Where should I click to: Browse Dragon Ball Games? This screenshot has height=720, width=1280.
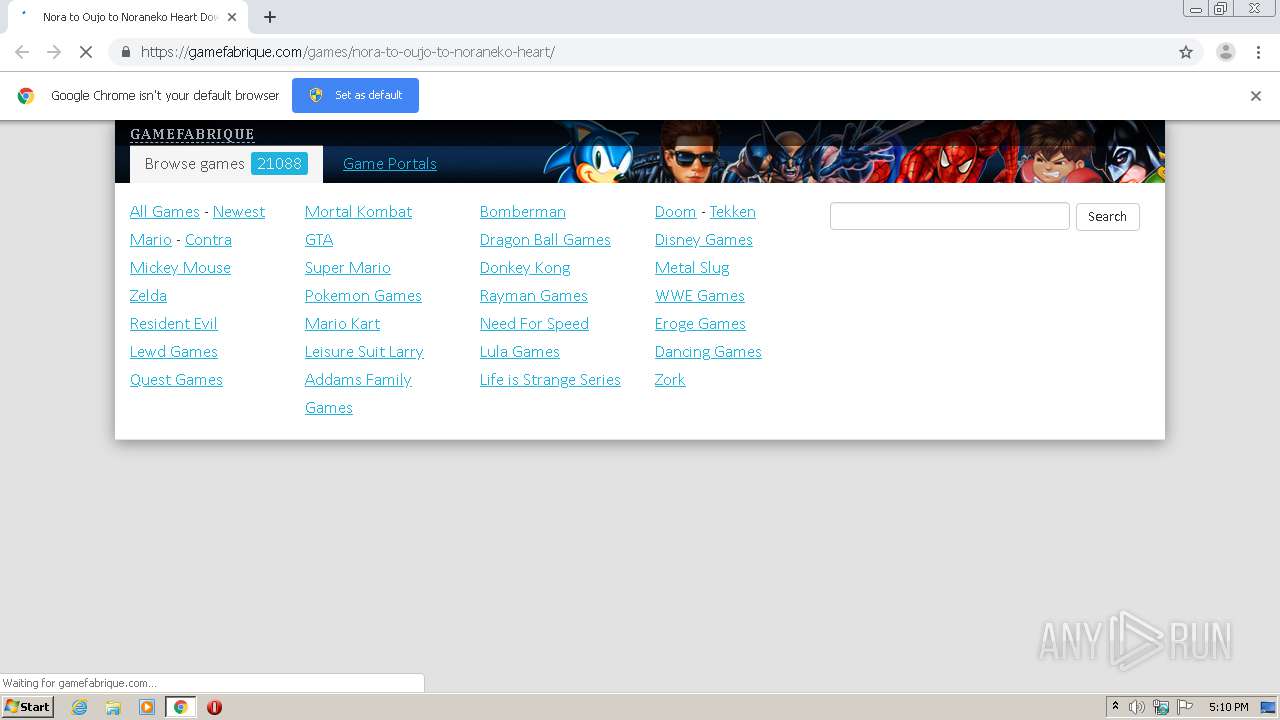(x=545, y=240)
